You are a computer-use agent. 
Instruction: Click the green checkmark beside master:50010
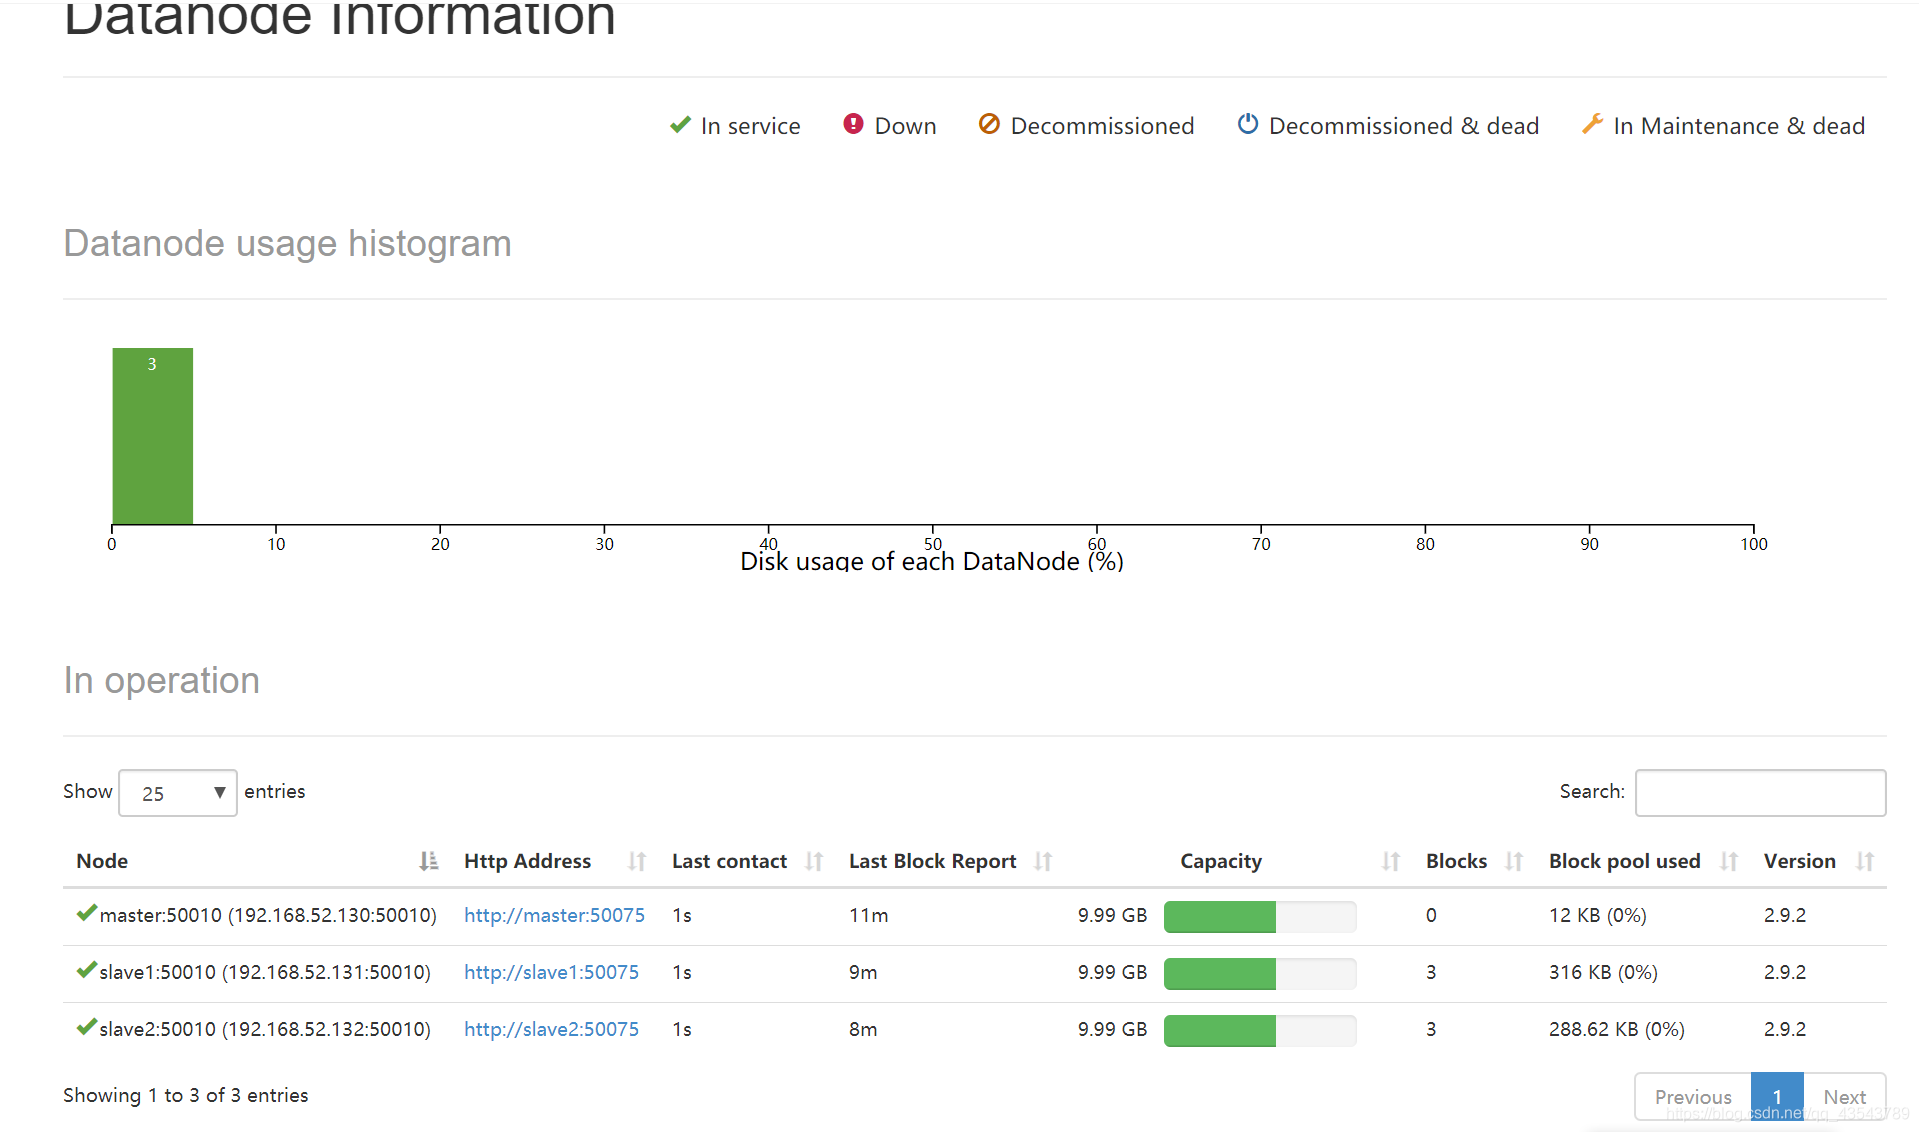tap(86, 912)
